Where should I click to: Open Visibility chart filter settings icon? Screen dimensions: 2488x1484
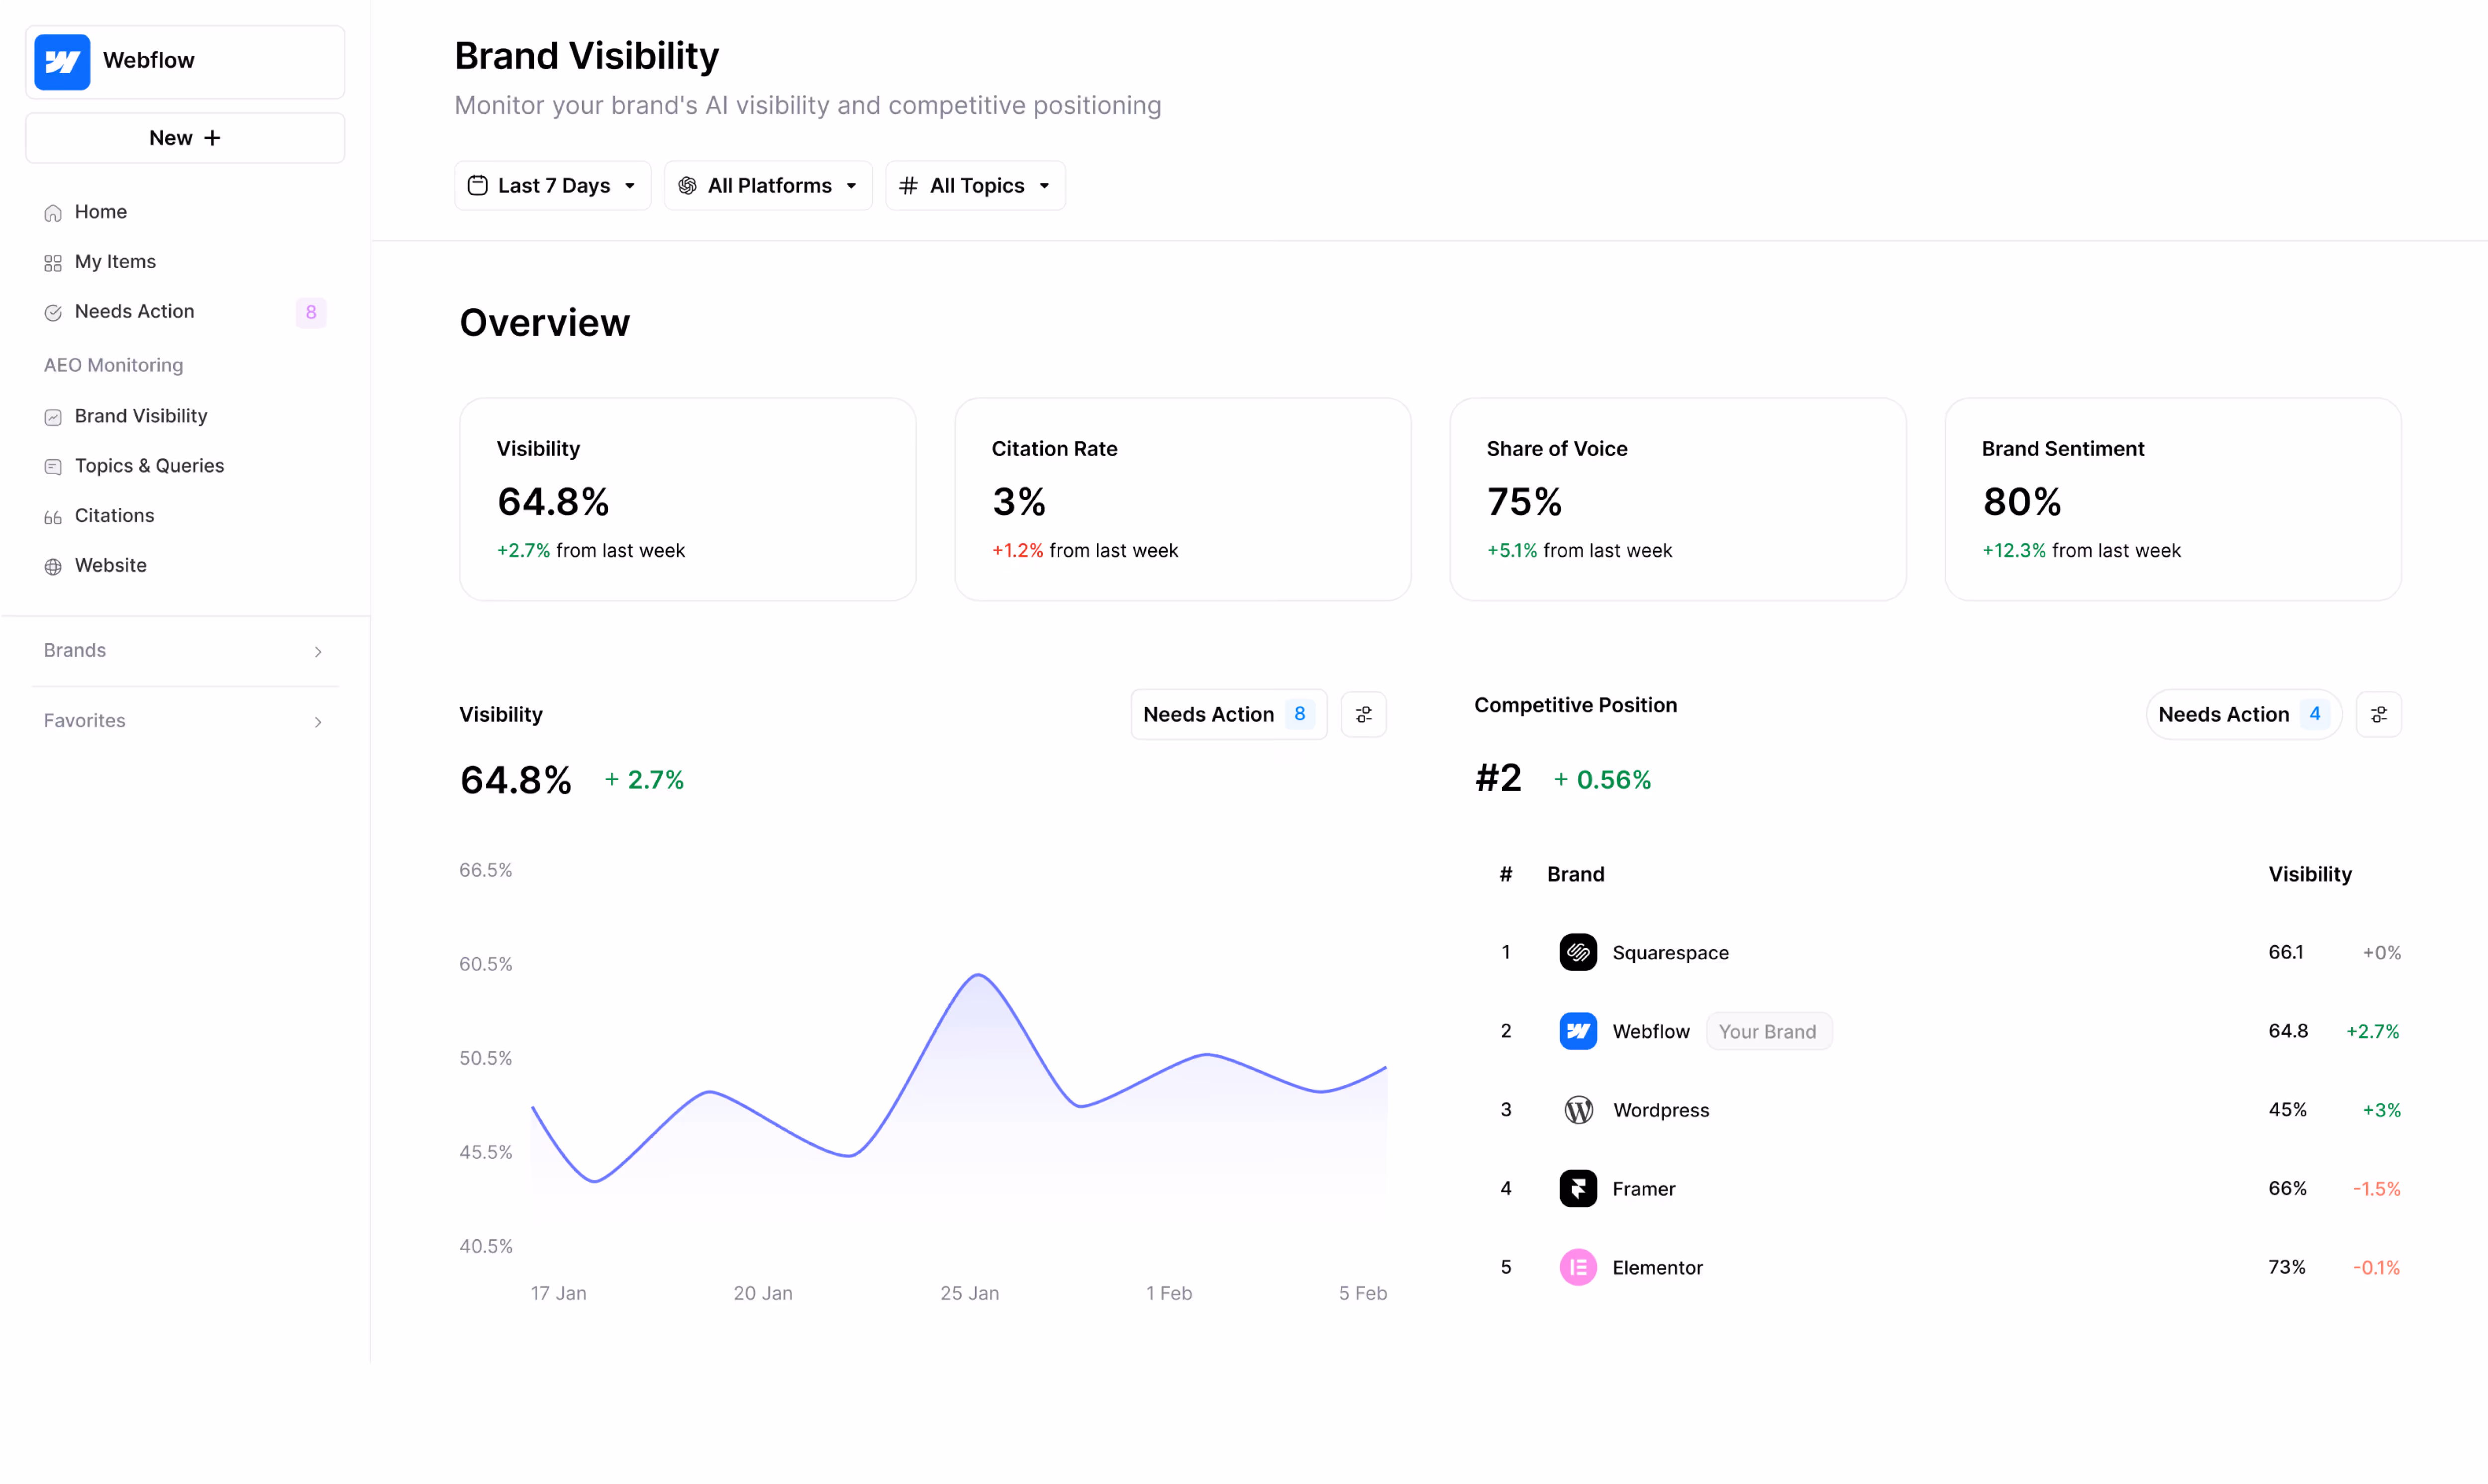1363,714
